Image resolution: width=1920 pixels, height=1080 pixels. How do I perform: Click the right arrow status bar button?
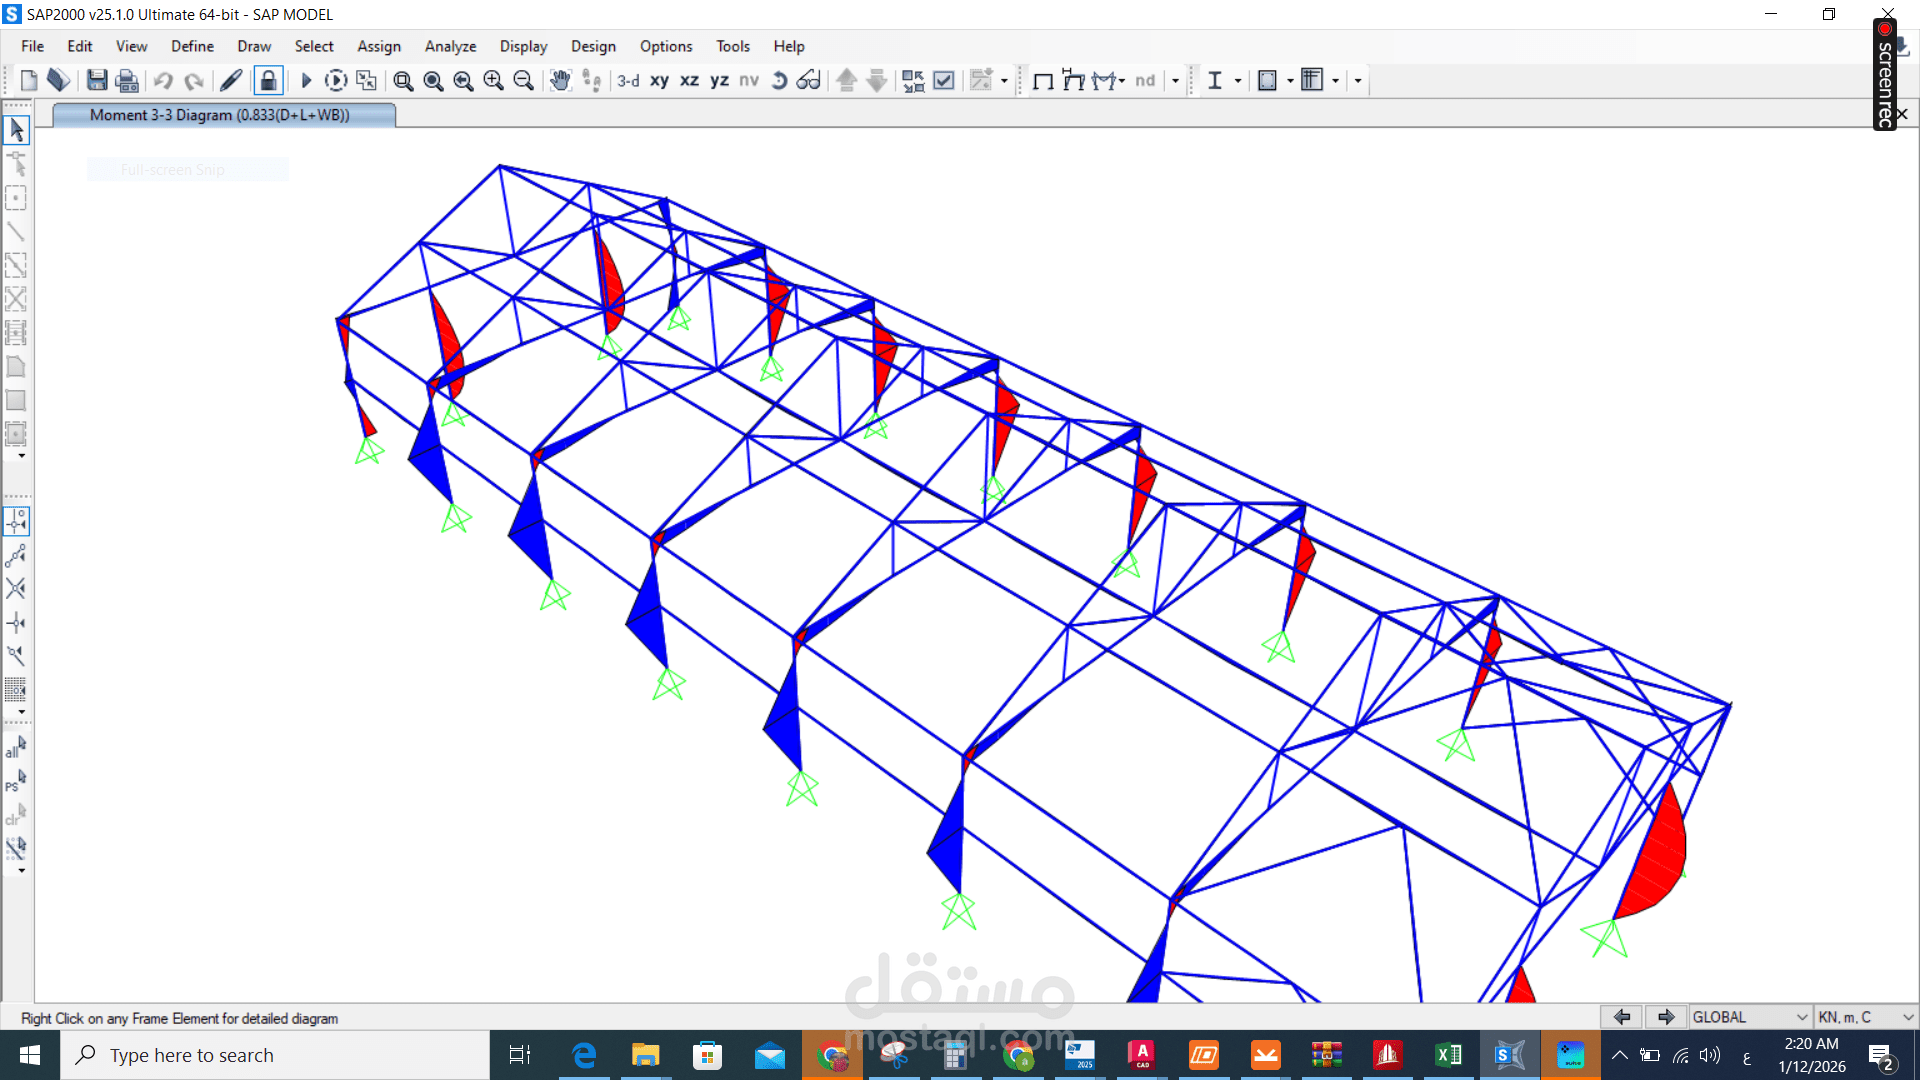pyautogui.click(x=1665, y=1017)
